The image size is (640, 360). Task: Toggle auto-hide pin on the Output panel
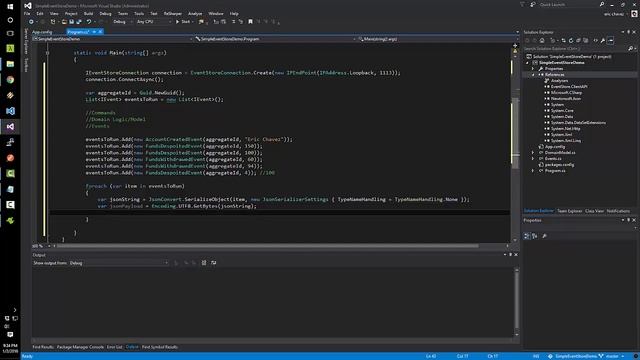[510, 255]
